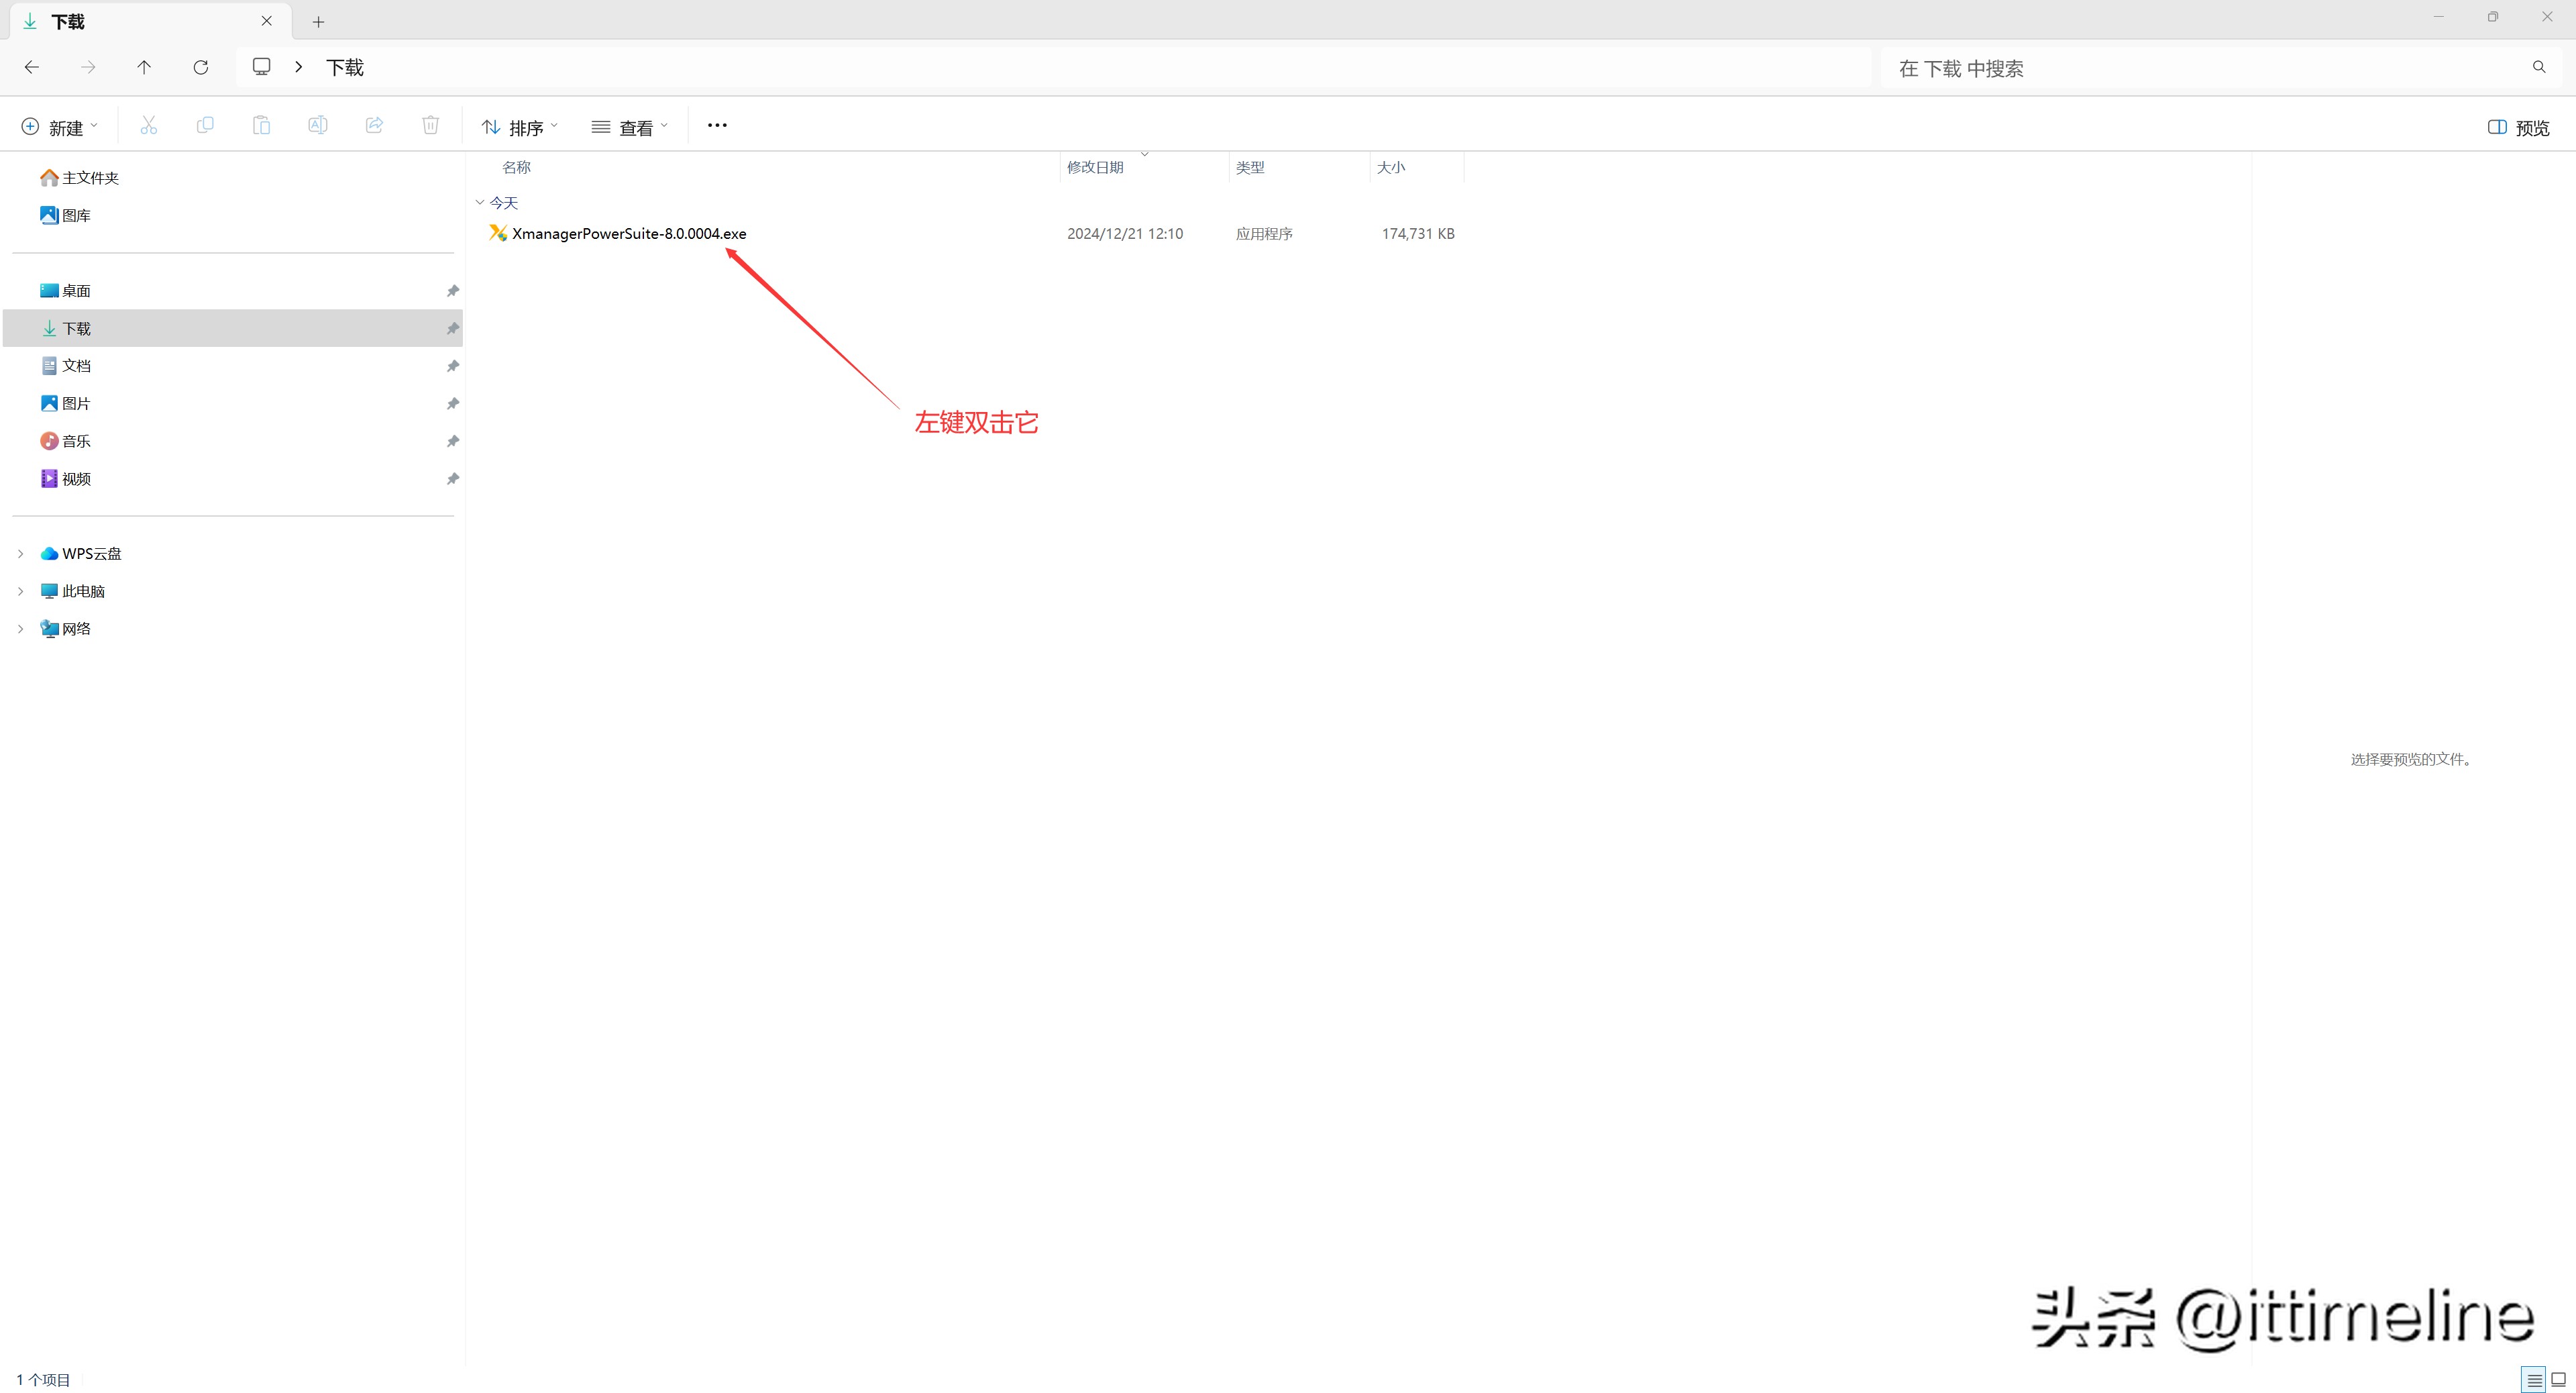Viewport: 2576px width, 1393px height.
Task: Click the Copy icon in toolbar
Action: coord(205,126)
